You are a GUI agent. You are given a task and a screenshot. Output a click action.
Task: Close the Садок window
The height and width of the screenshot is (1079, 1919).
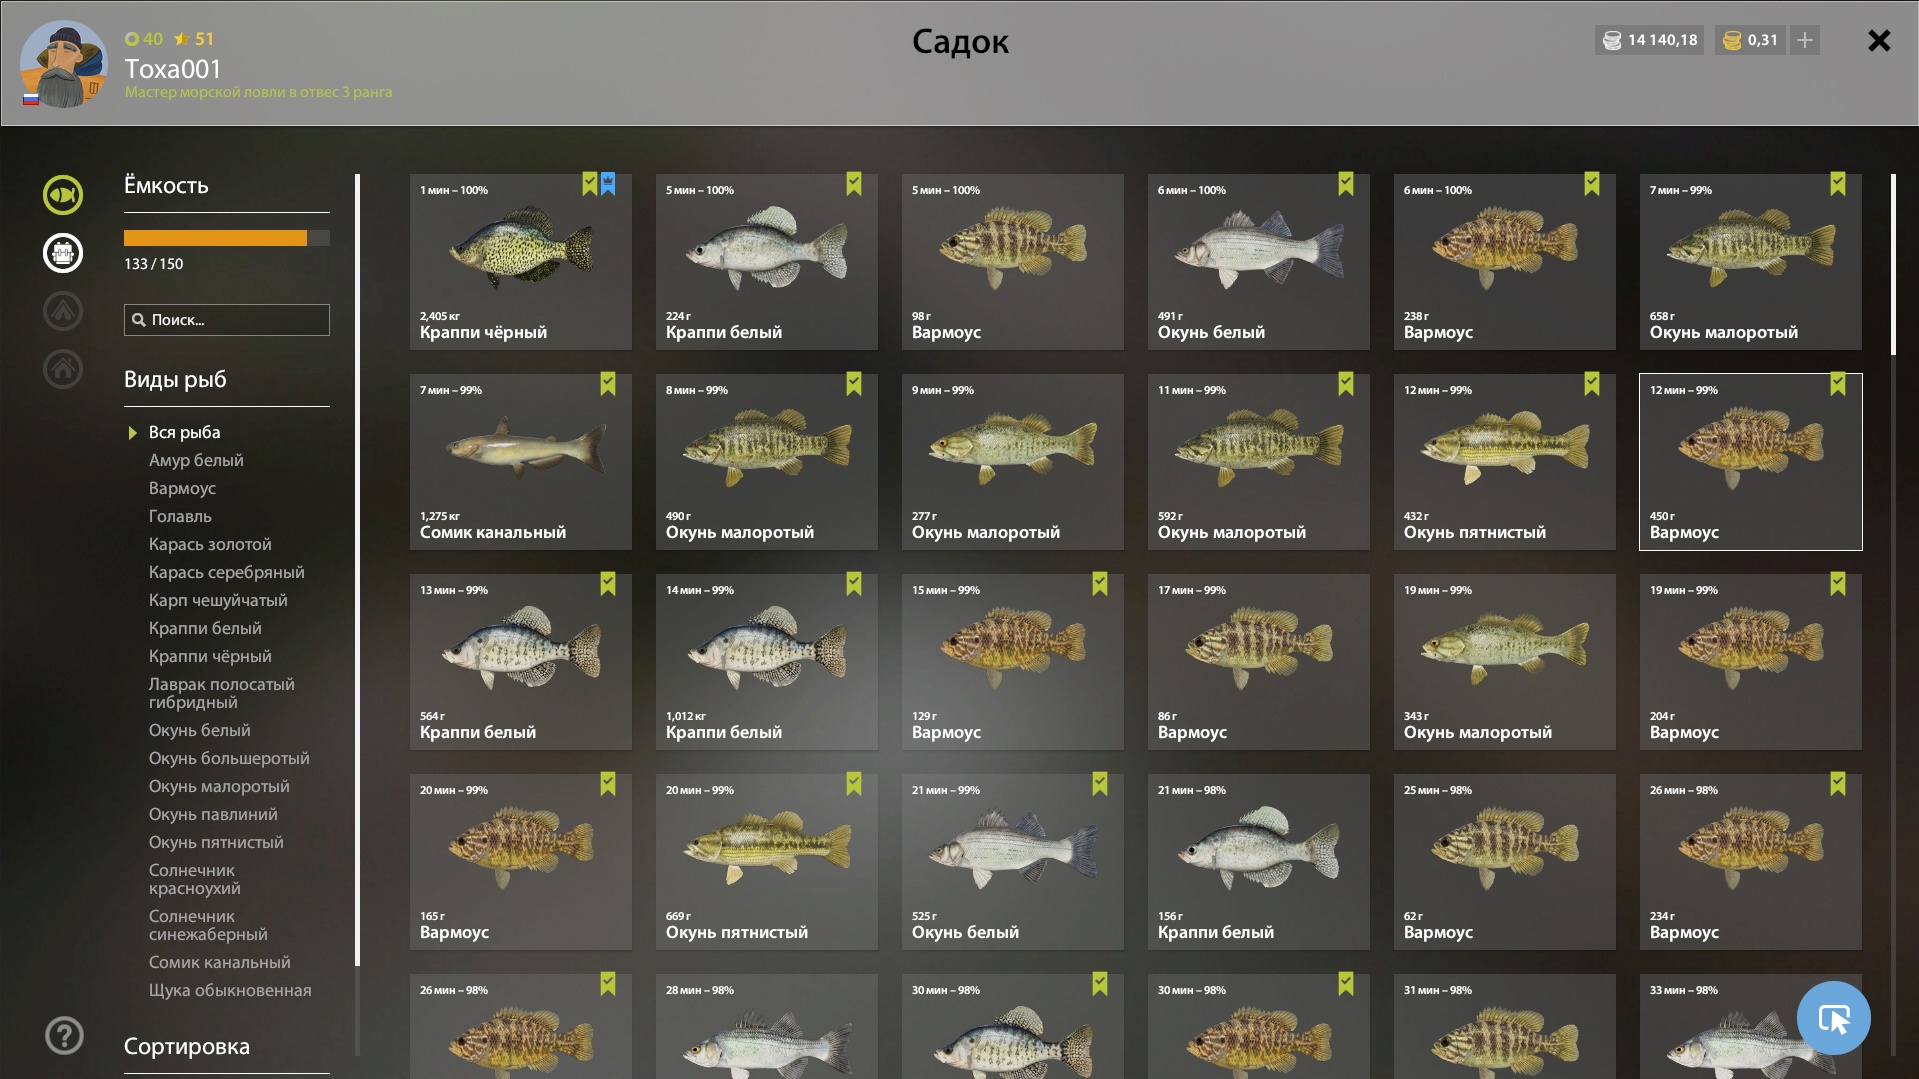[x=1879, y=40]
